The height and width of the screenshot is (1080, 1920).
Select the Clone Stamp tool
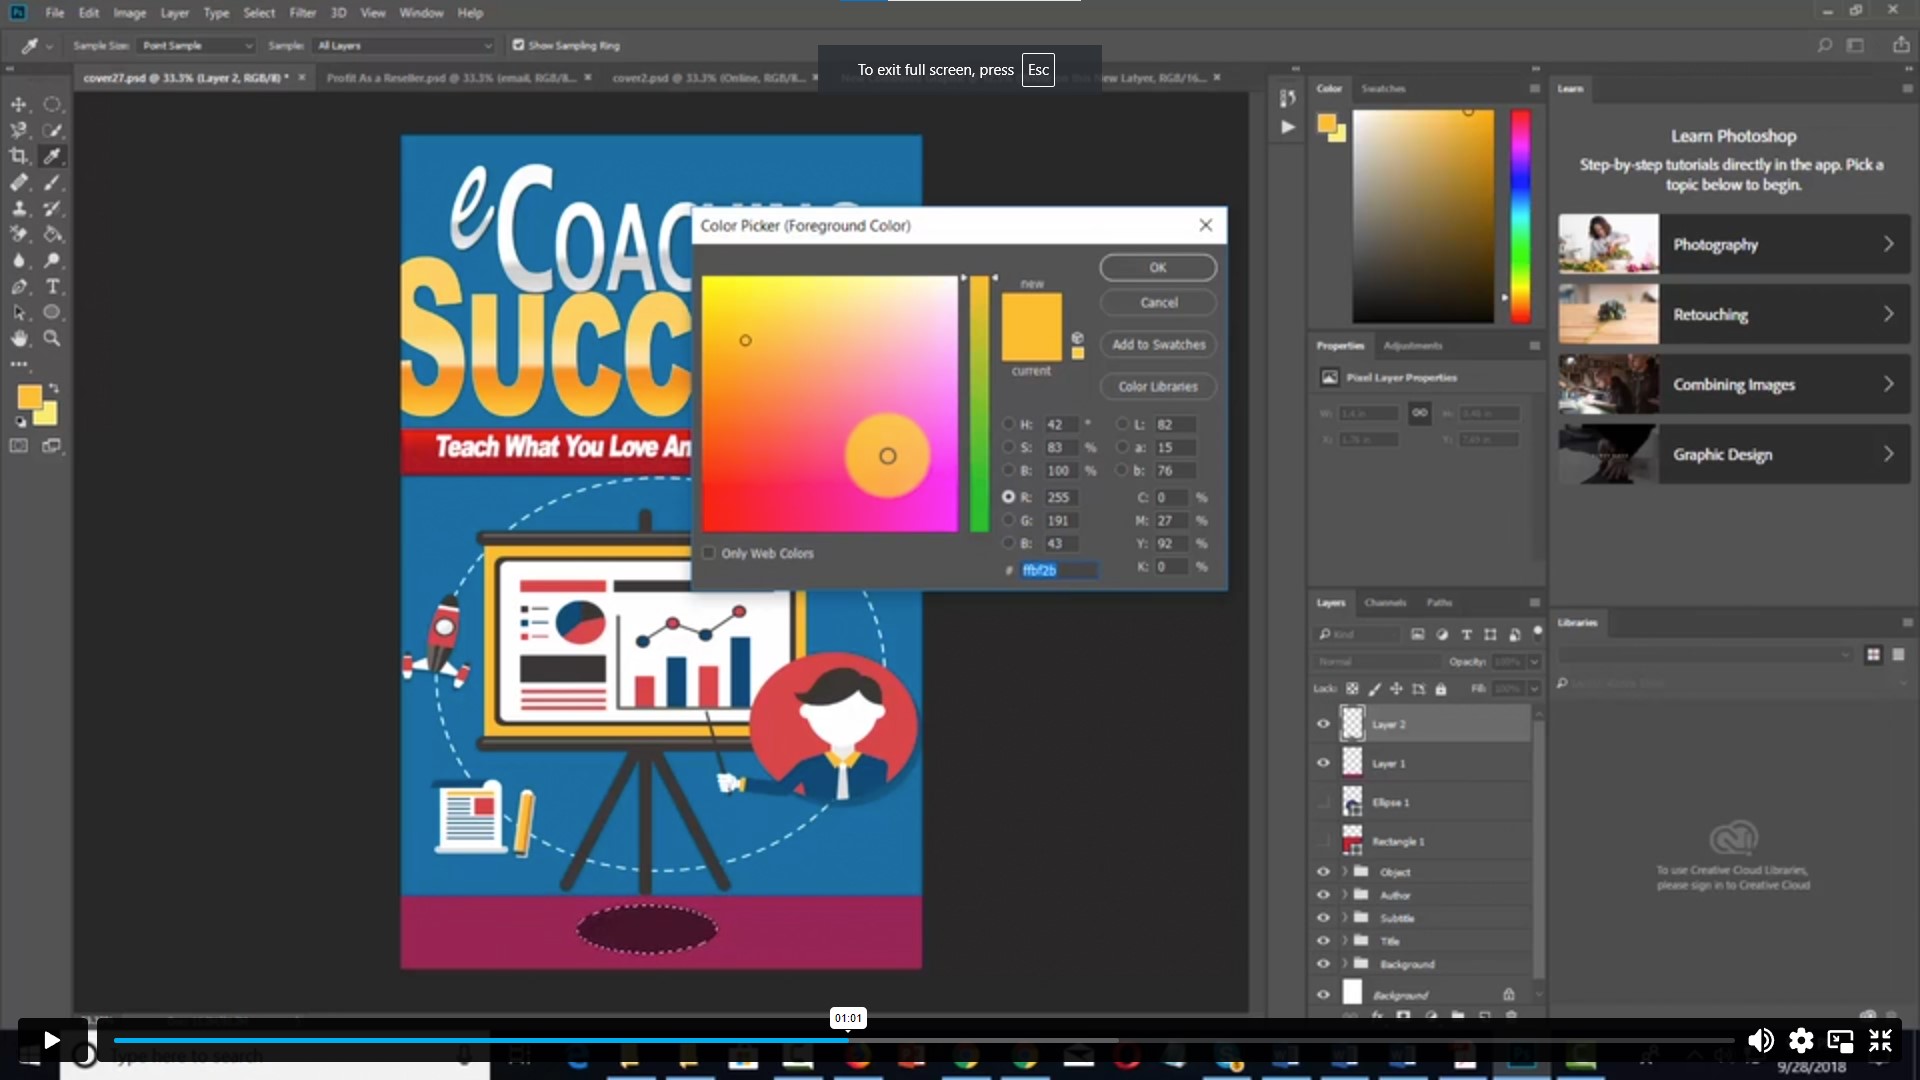pos(20,208)
